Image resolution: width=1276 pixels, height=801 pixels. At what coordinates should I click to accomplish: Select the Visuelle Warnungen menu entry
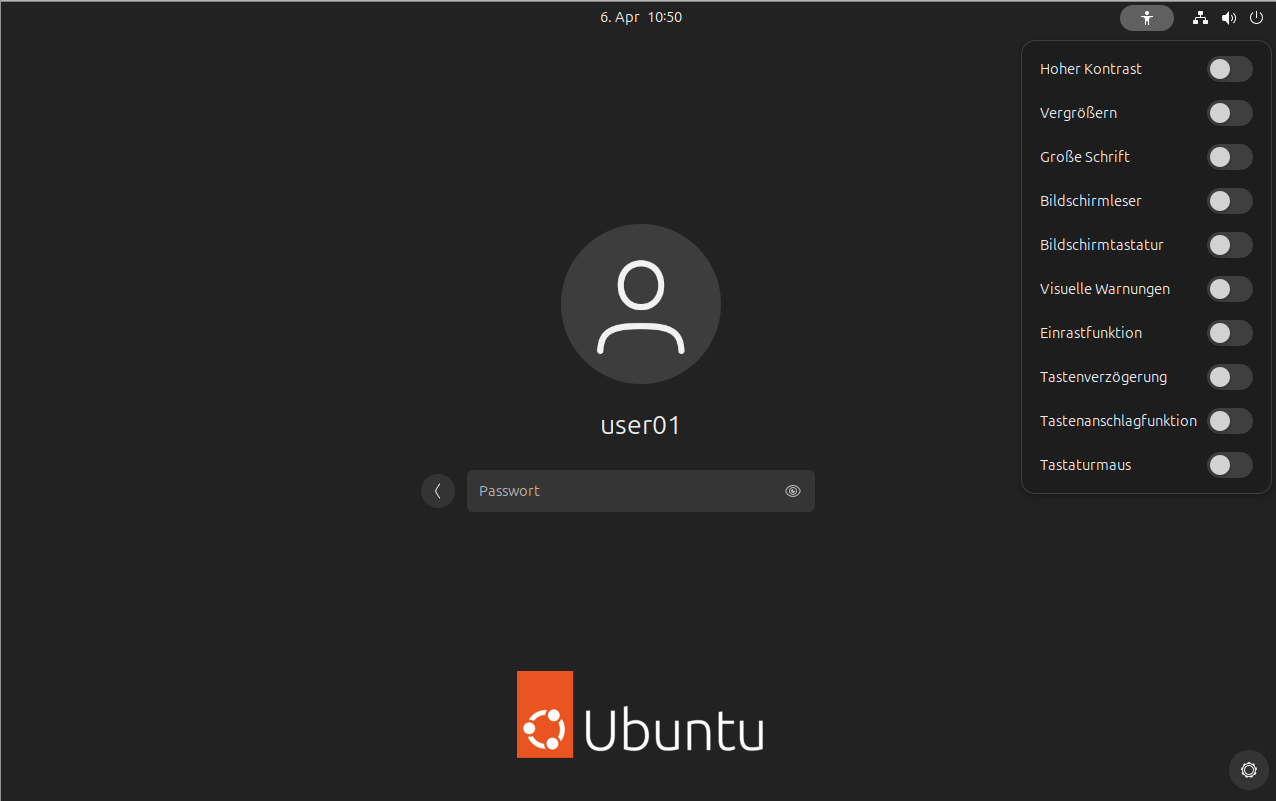1105,289
